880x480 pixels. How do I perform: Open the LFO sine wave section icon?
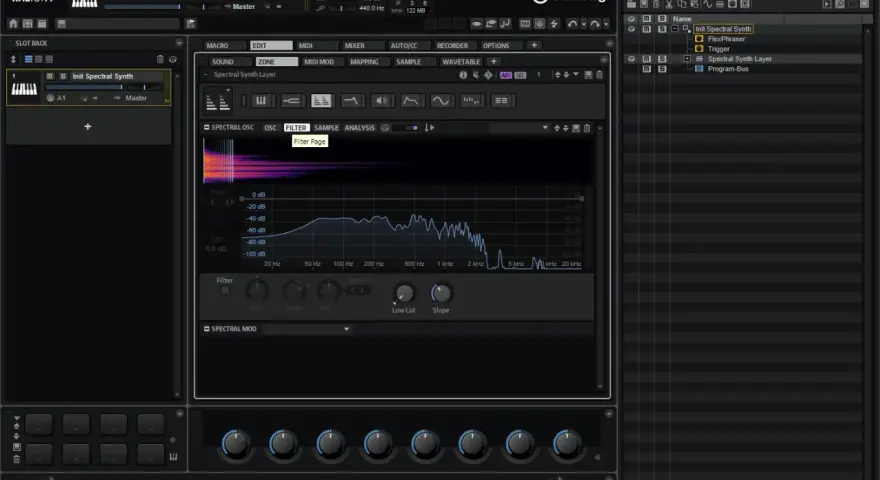coord(441,100)
